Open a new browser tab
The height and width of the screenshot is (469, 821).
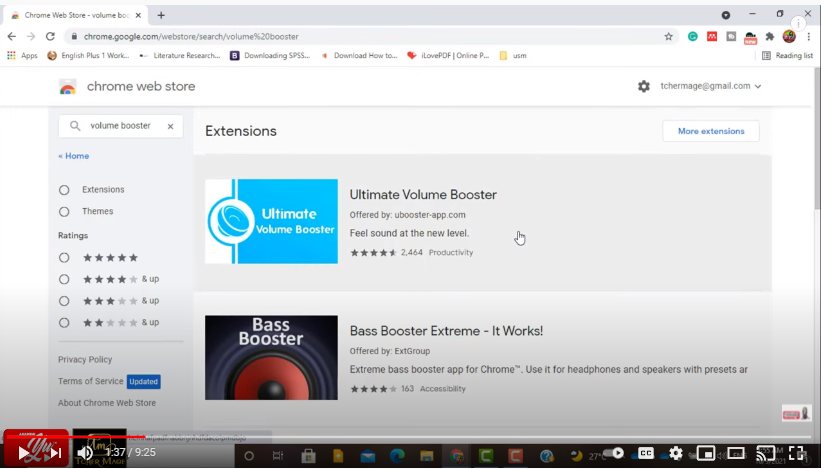click(x=161, y=15)
